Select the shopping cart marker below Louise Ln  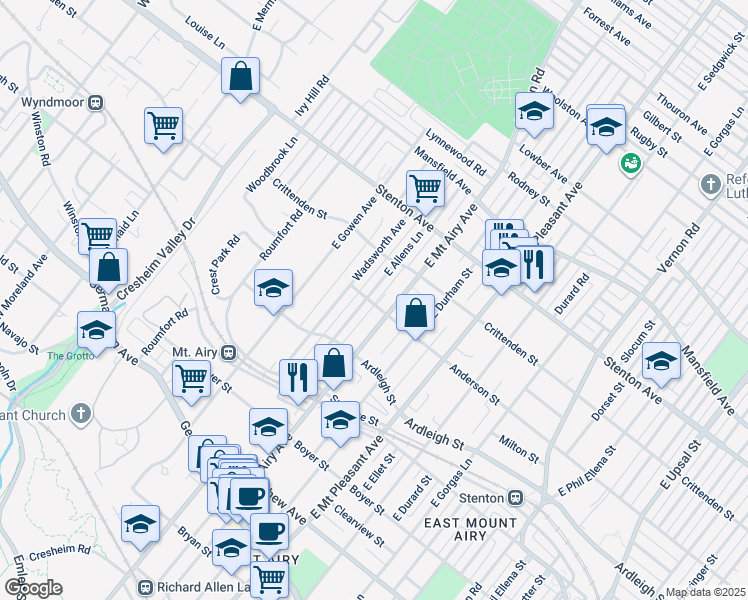(x=164, y=126)
